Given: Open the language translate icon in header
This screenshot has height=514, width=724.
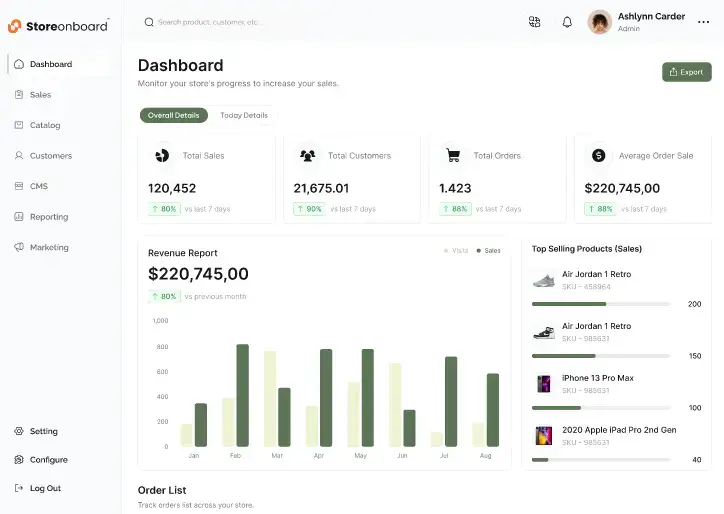Looking at the screenshot, I should tap(535, 22).
